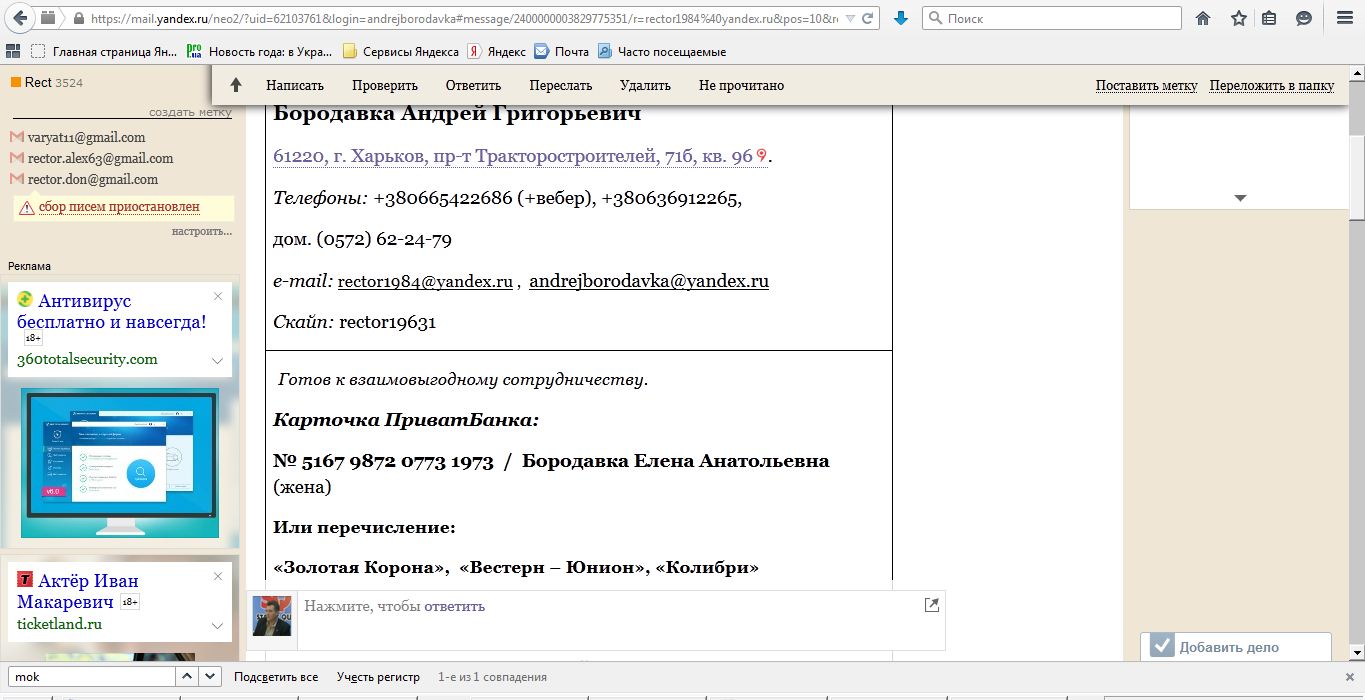The height and width of the screenshot is (700, 1365).
Task: Expand the ticketland.ru ad chevron
Action: (217, 626)
